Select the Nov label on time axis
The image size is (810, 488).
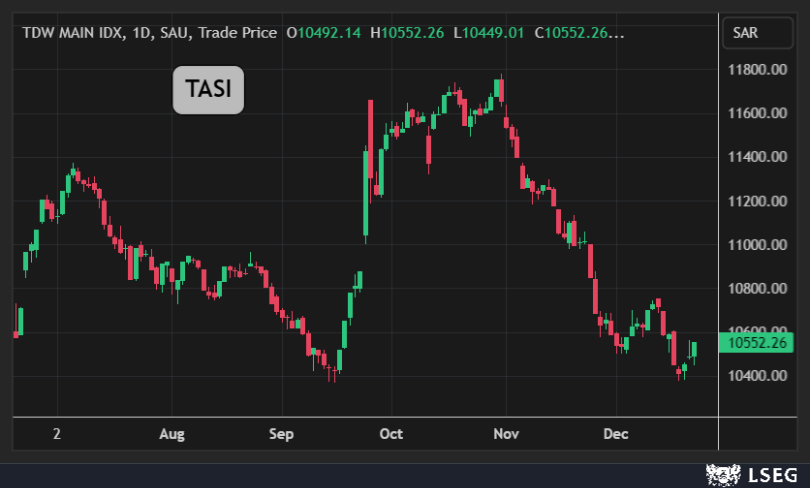[x=506, y=434]
